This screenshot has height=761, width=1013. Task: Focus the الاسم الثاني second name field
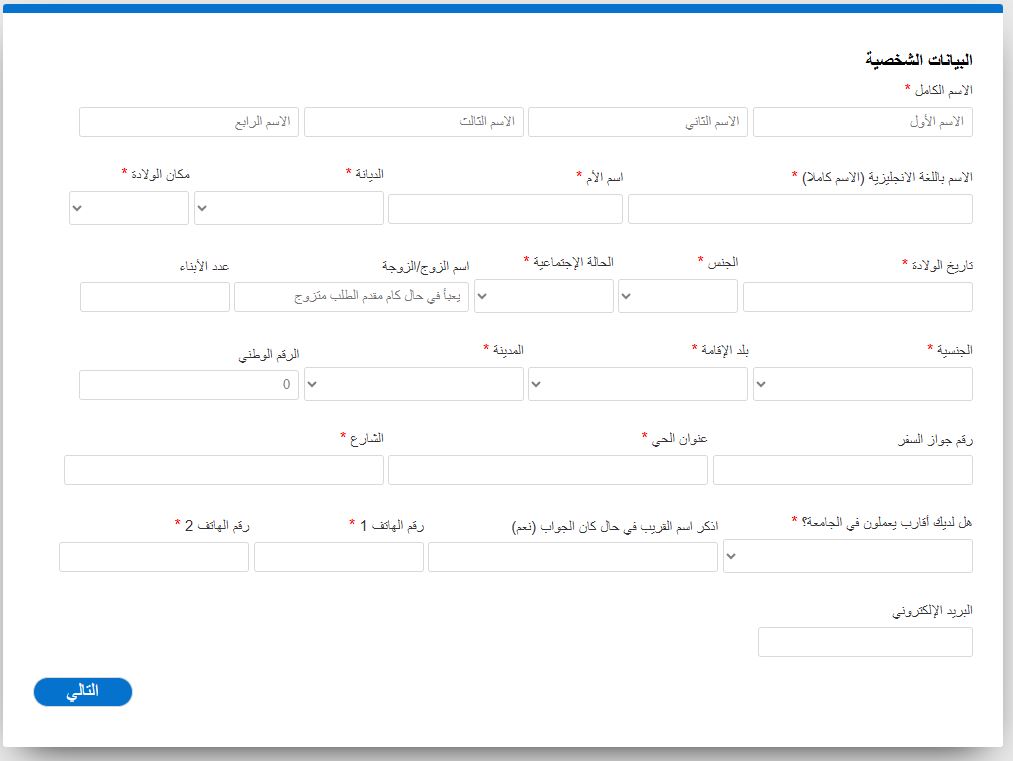[637, 122]
